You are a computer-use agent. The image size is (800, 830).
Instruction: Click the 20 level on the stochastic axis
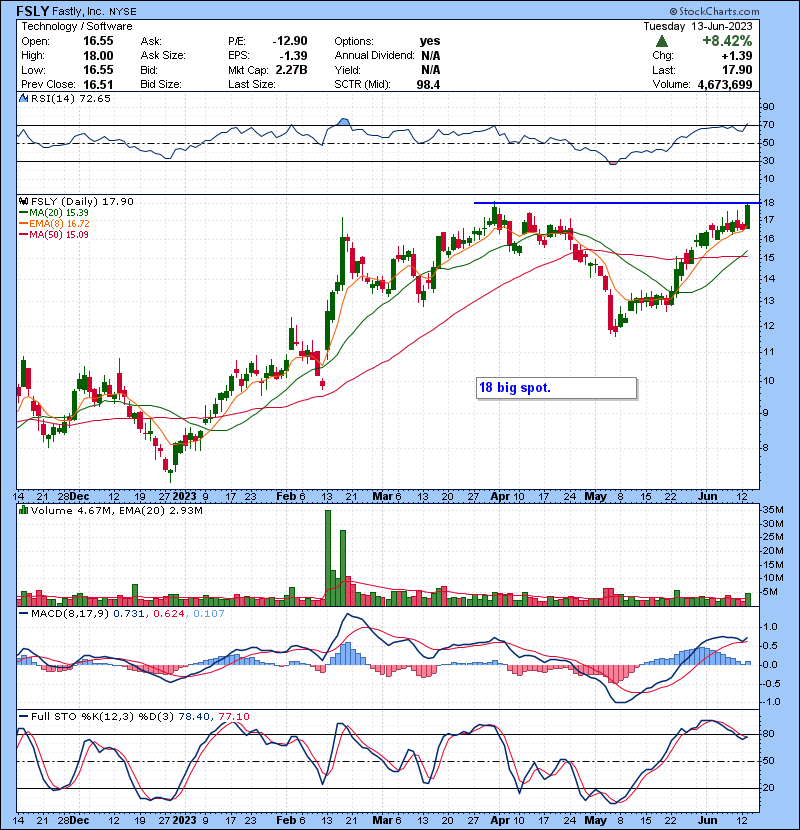point(768,788)
